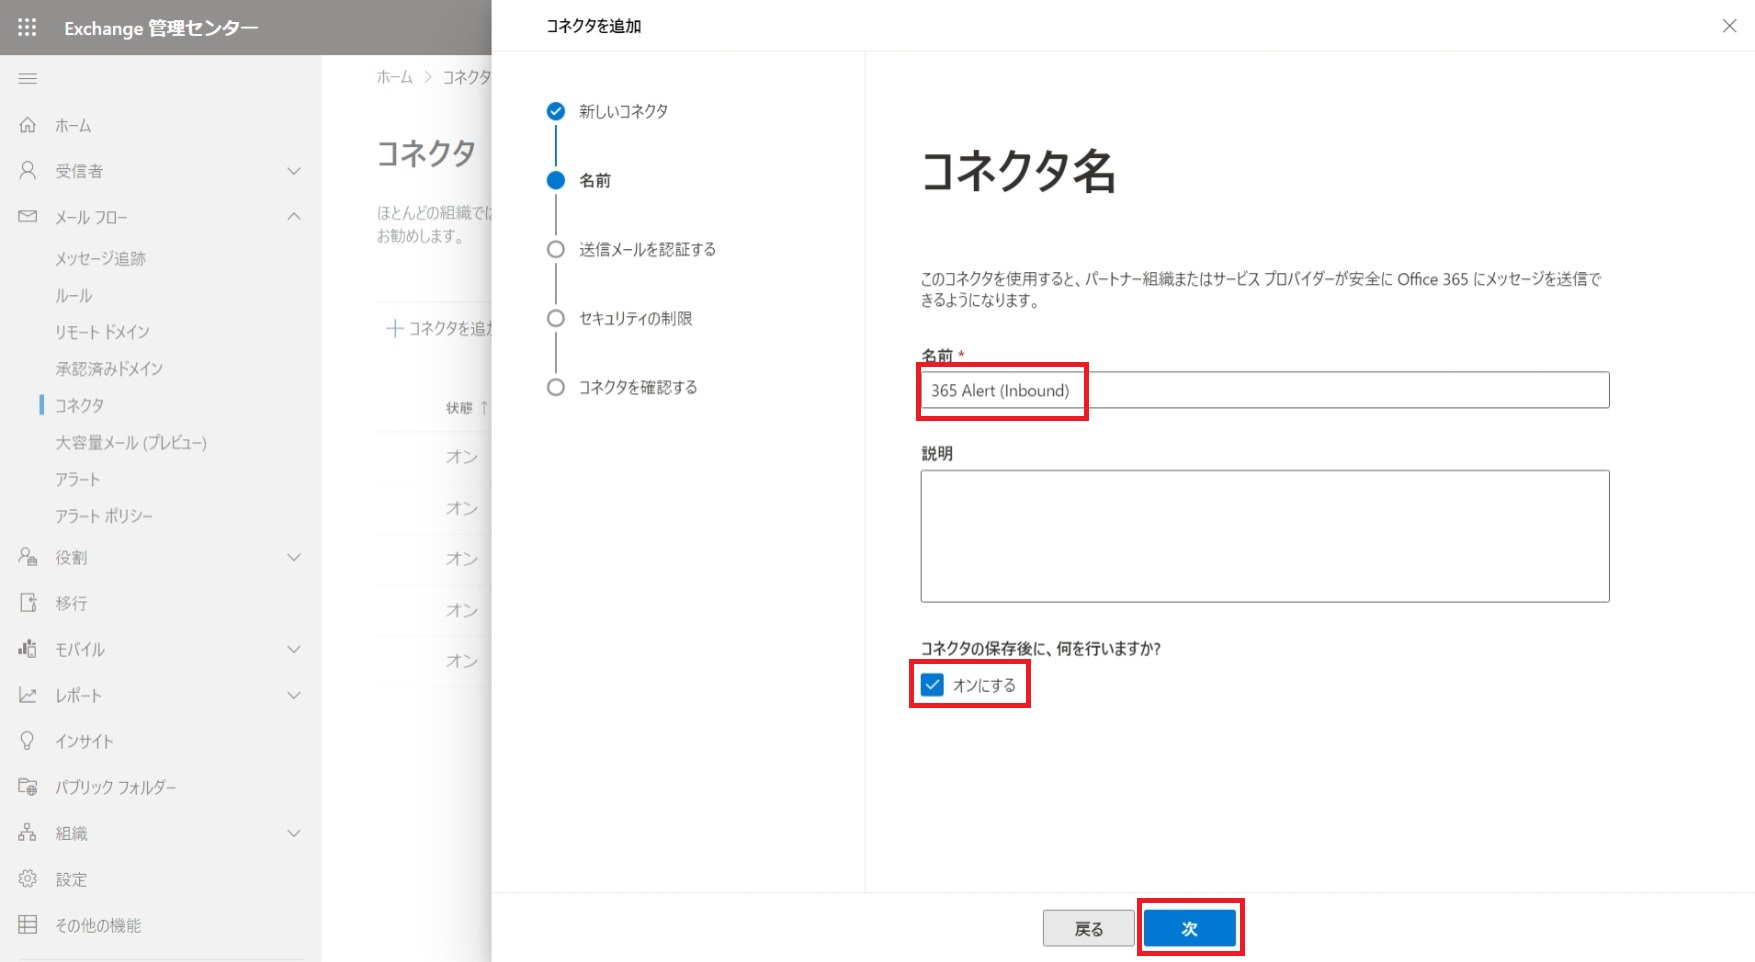
Task: Uncheck the 'オンにする' checkbox
Action: [x=932, y=685]
